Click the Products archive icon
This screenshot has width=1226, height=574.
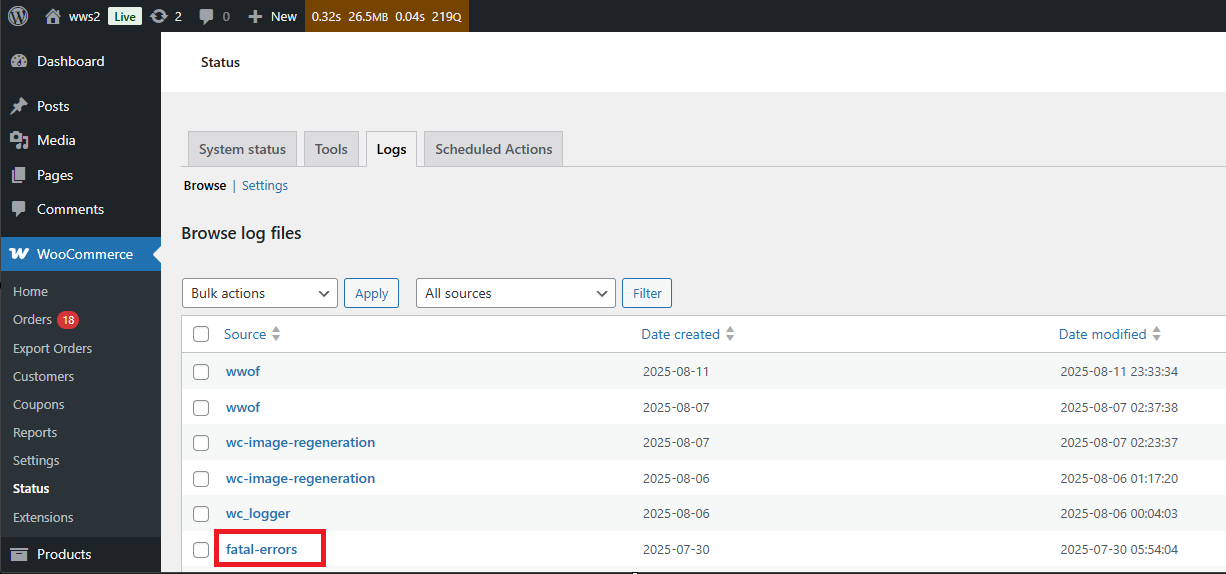[x=19, y=554]
